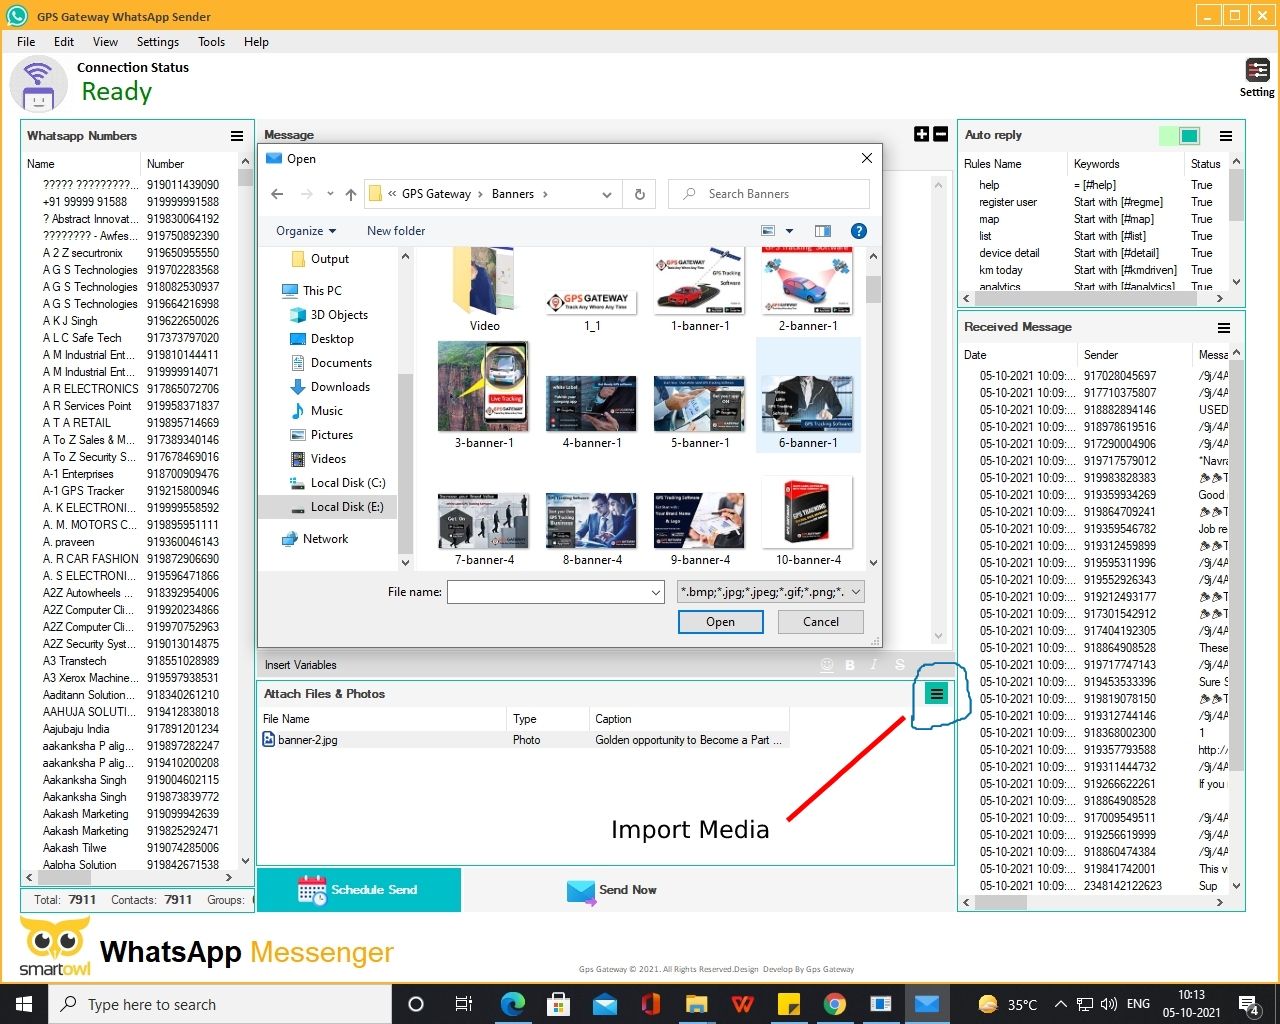Click the help icon in Open dialog
The width and height of the screenshot is (1280, 1024).
(858, 231)
